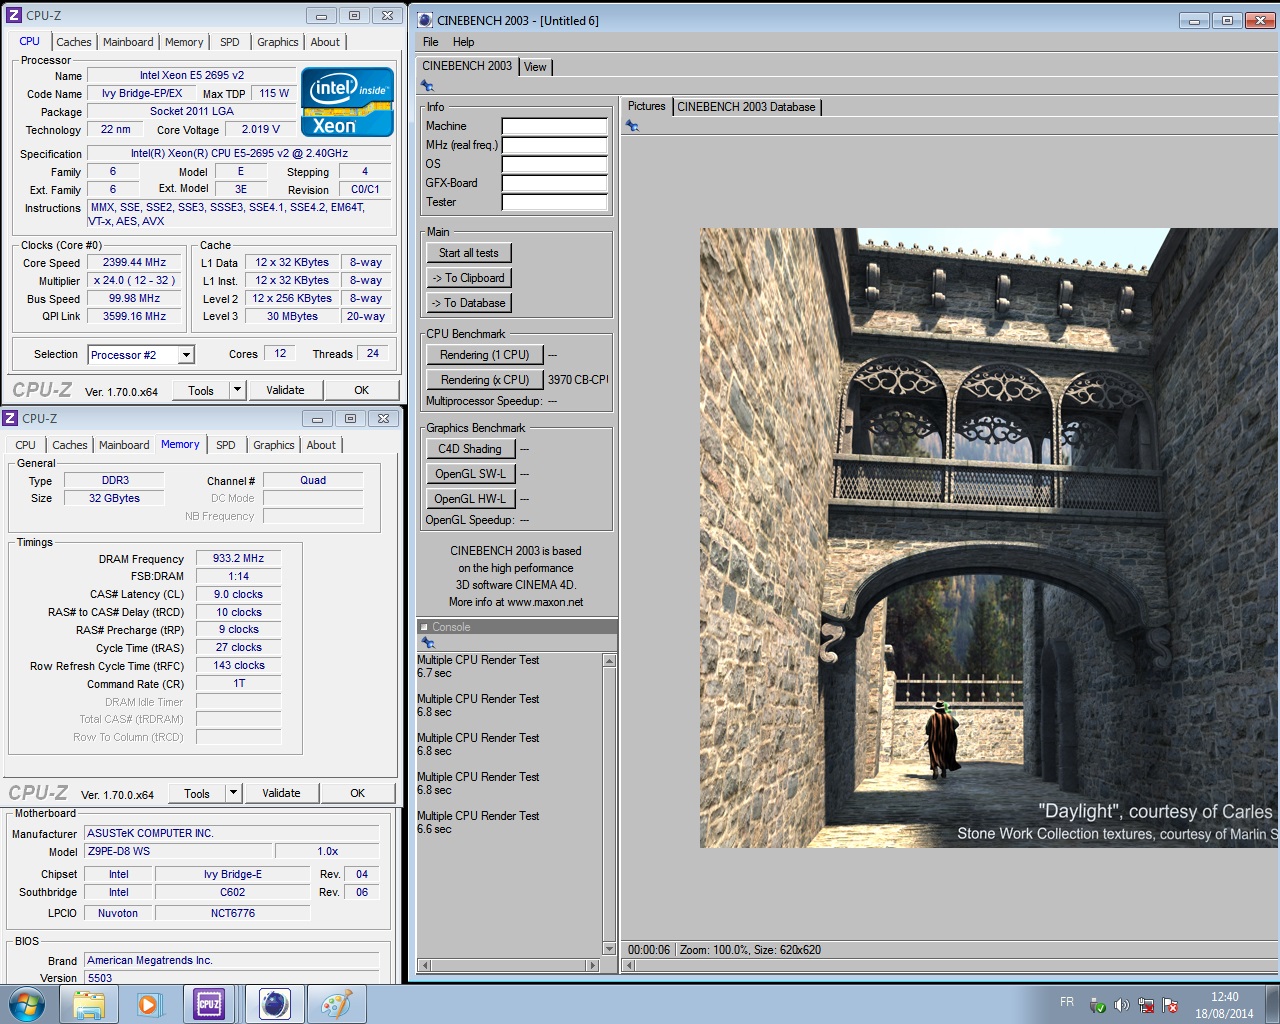Click the '3970 CB-CPU' result value
This screenshot has width=1280, height=1024.
tap(577, 380)
